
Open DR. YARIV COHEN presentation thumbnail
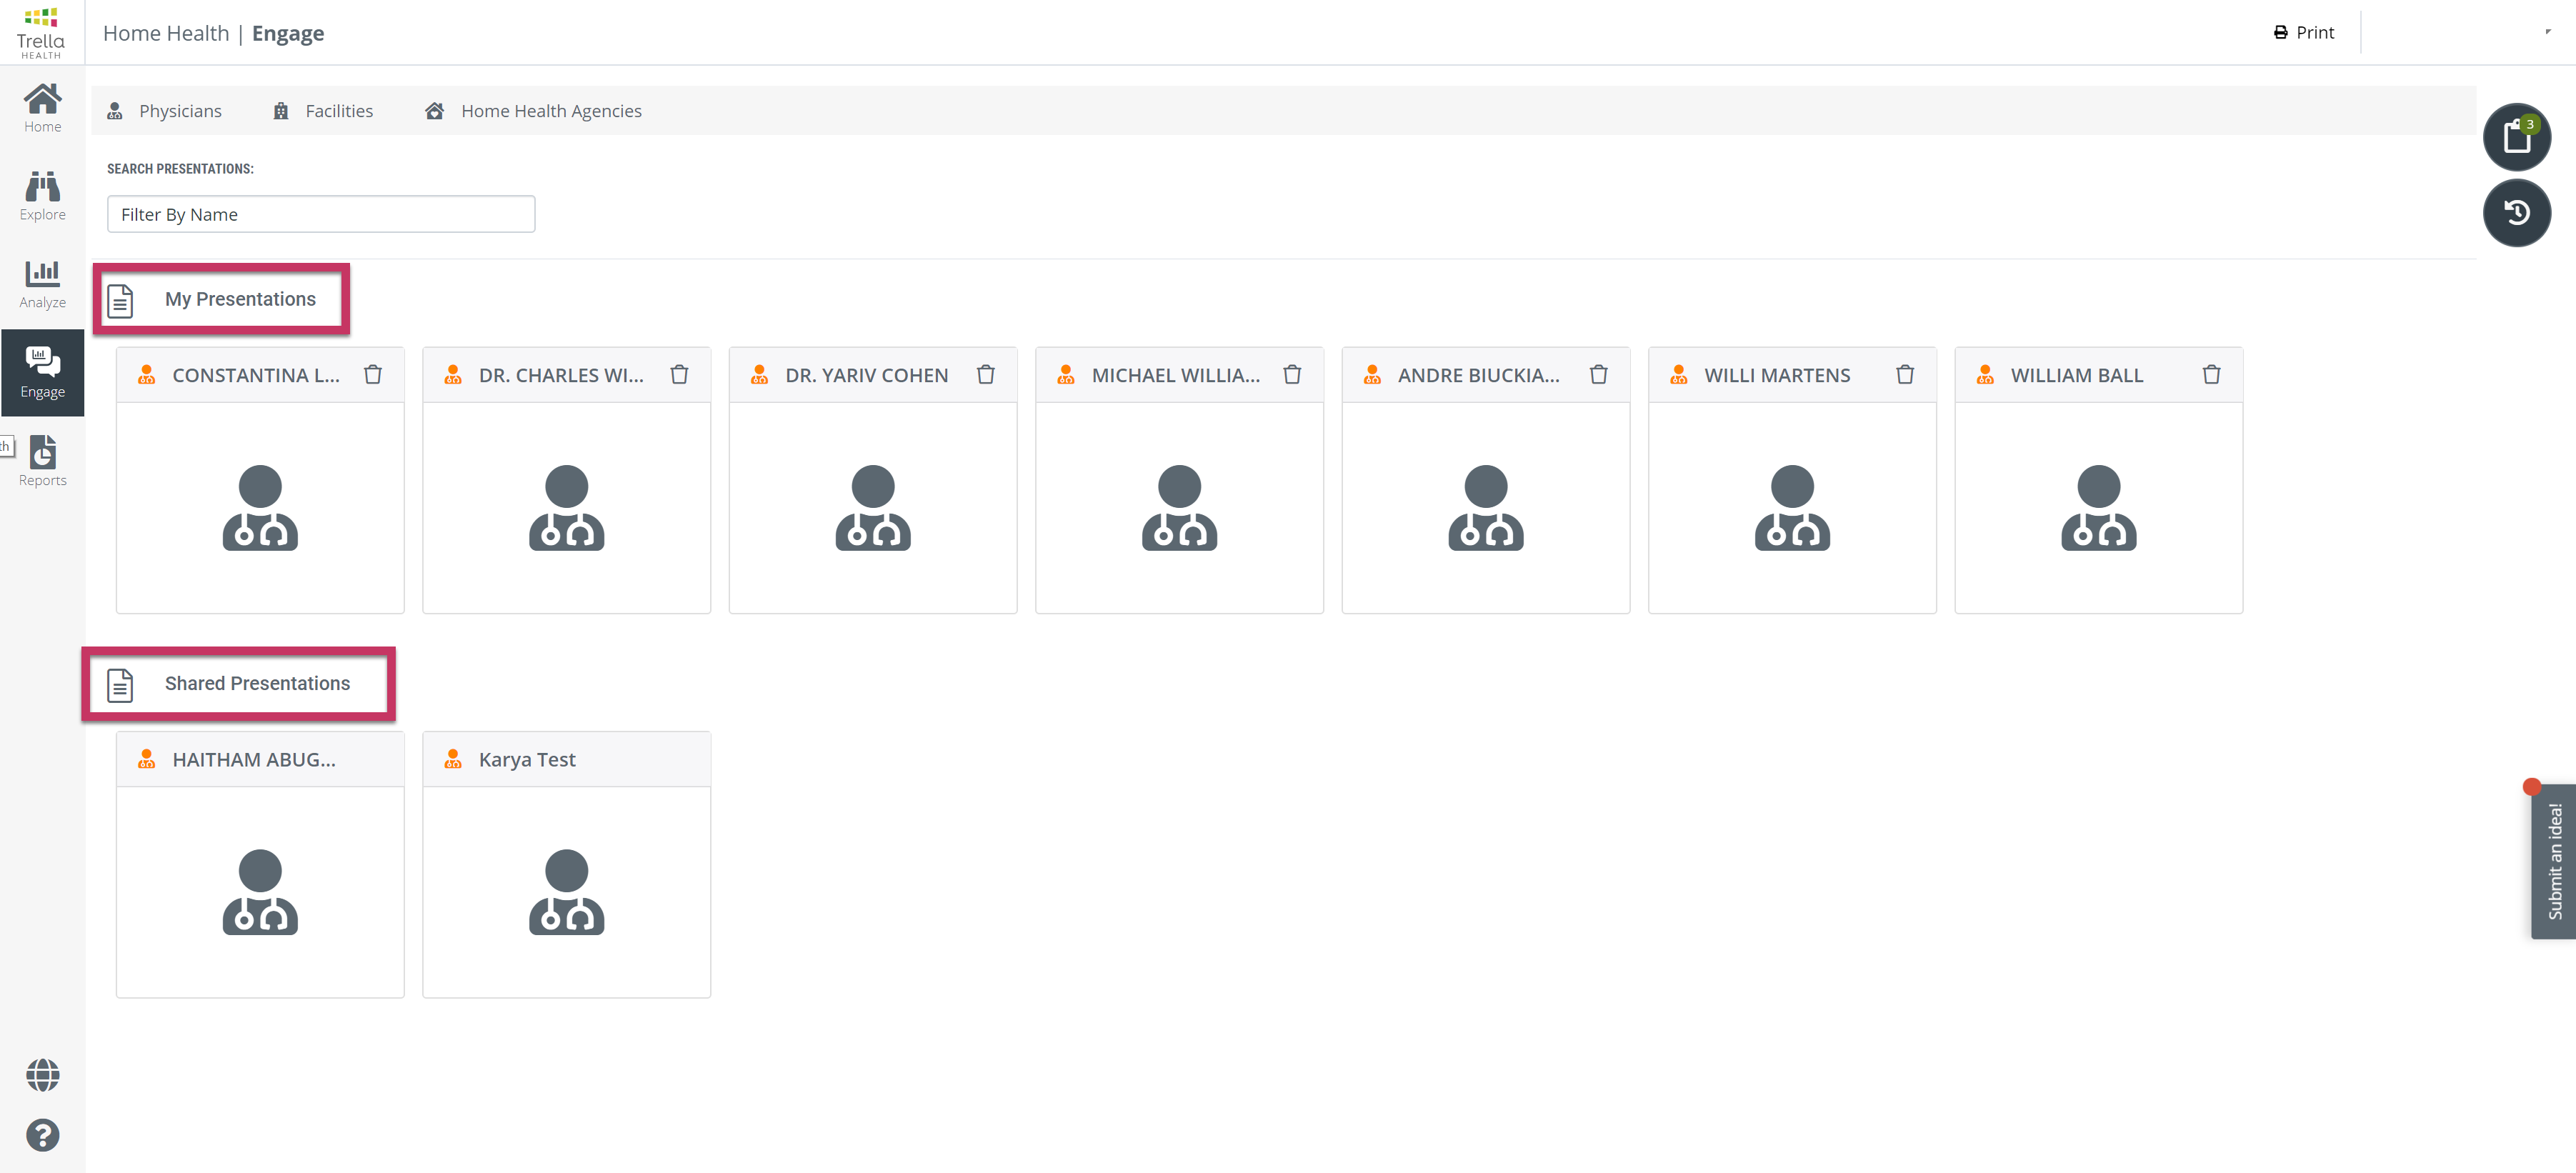pyautogui.click(x=873, y=508)
